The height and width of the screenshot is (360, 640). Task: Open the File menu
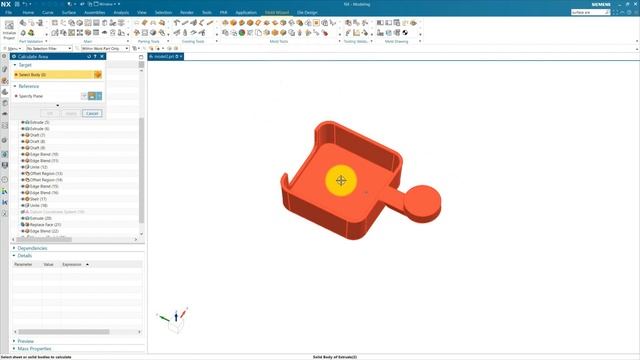[8, 13]
